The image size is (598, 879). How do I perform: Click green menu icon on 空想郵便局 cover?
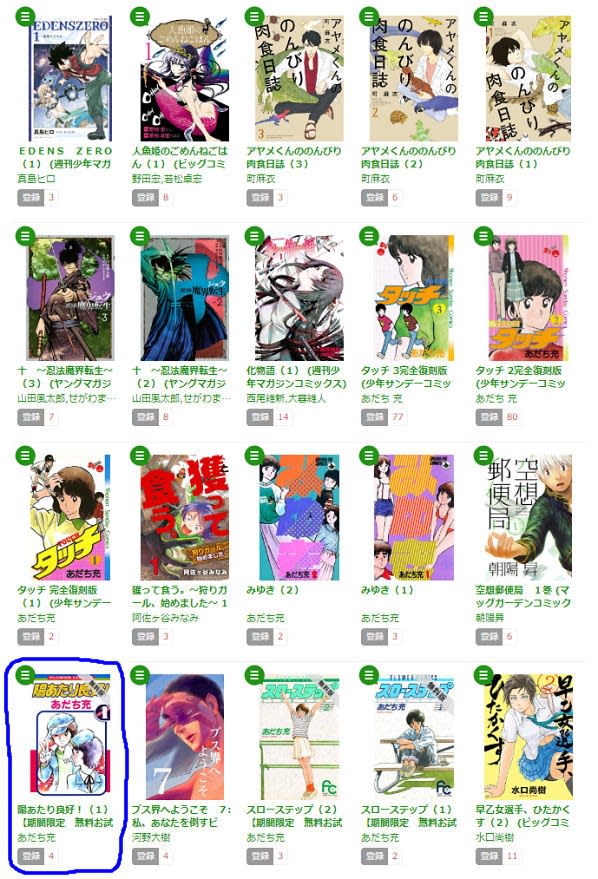[x=483, y=456]
